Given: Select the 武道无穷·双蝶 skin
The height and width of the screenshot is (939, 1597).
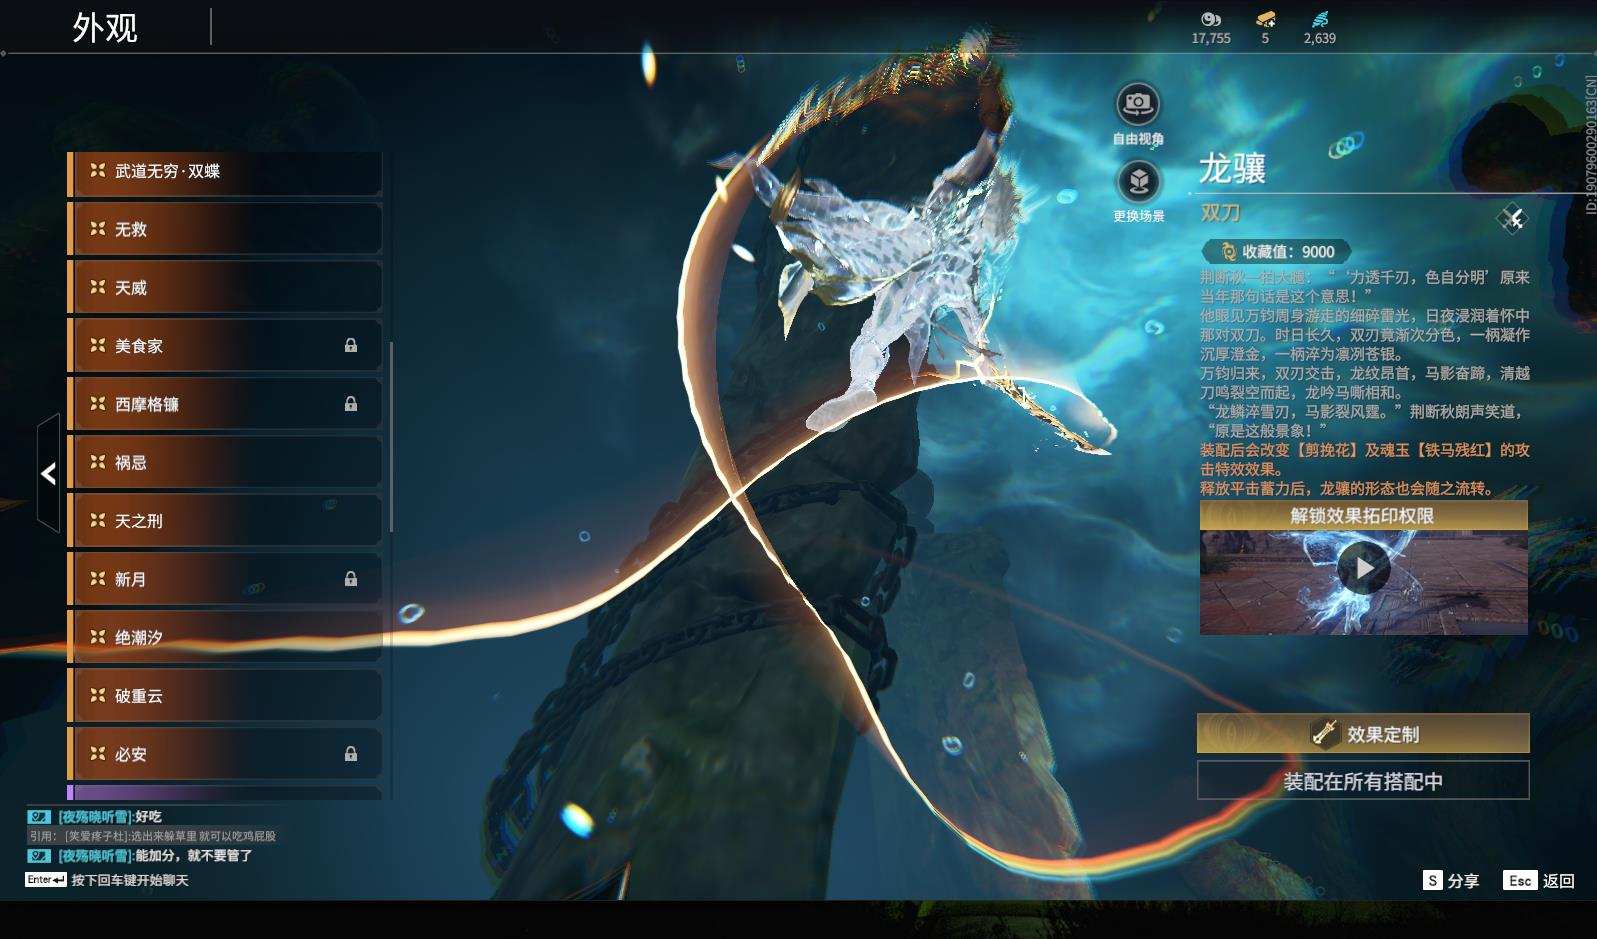Looking at the screenshot, I should click(x=225, y=172).
